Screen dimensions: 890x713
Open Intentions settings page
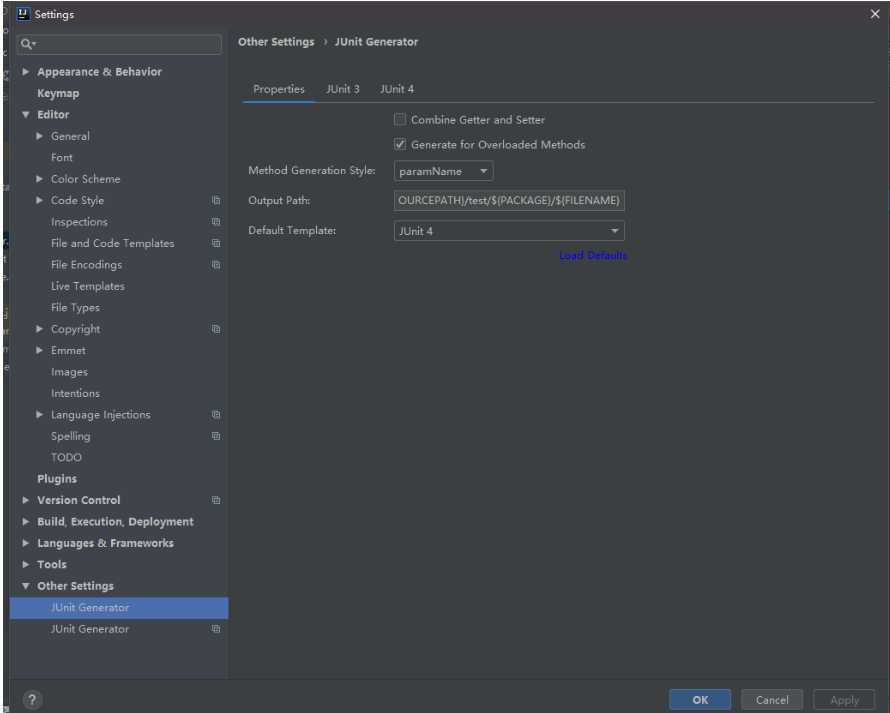(x=75, y=393)
